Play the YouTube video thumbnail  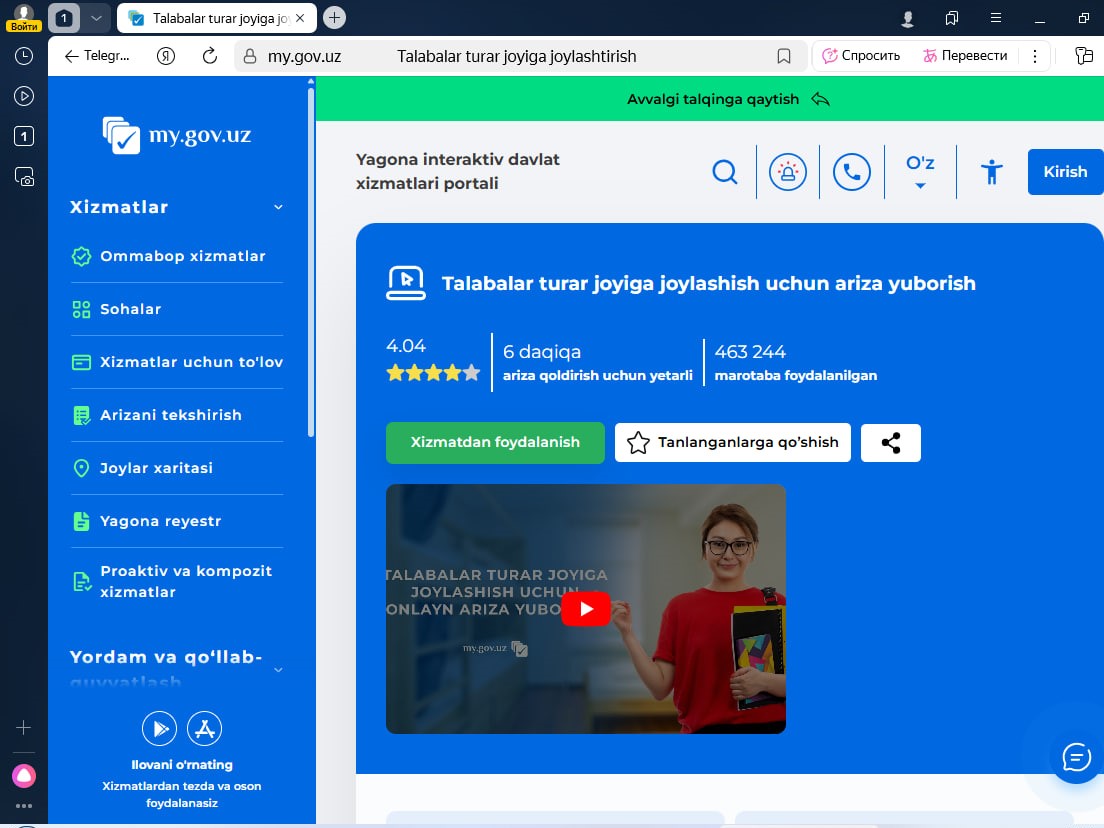[585, 609]
